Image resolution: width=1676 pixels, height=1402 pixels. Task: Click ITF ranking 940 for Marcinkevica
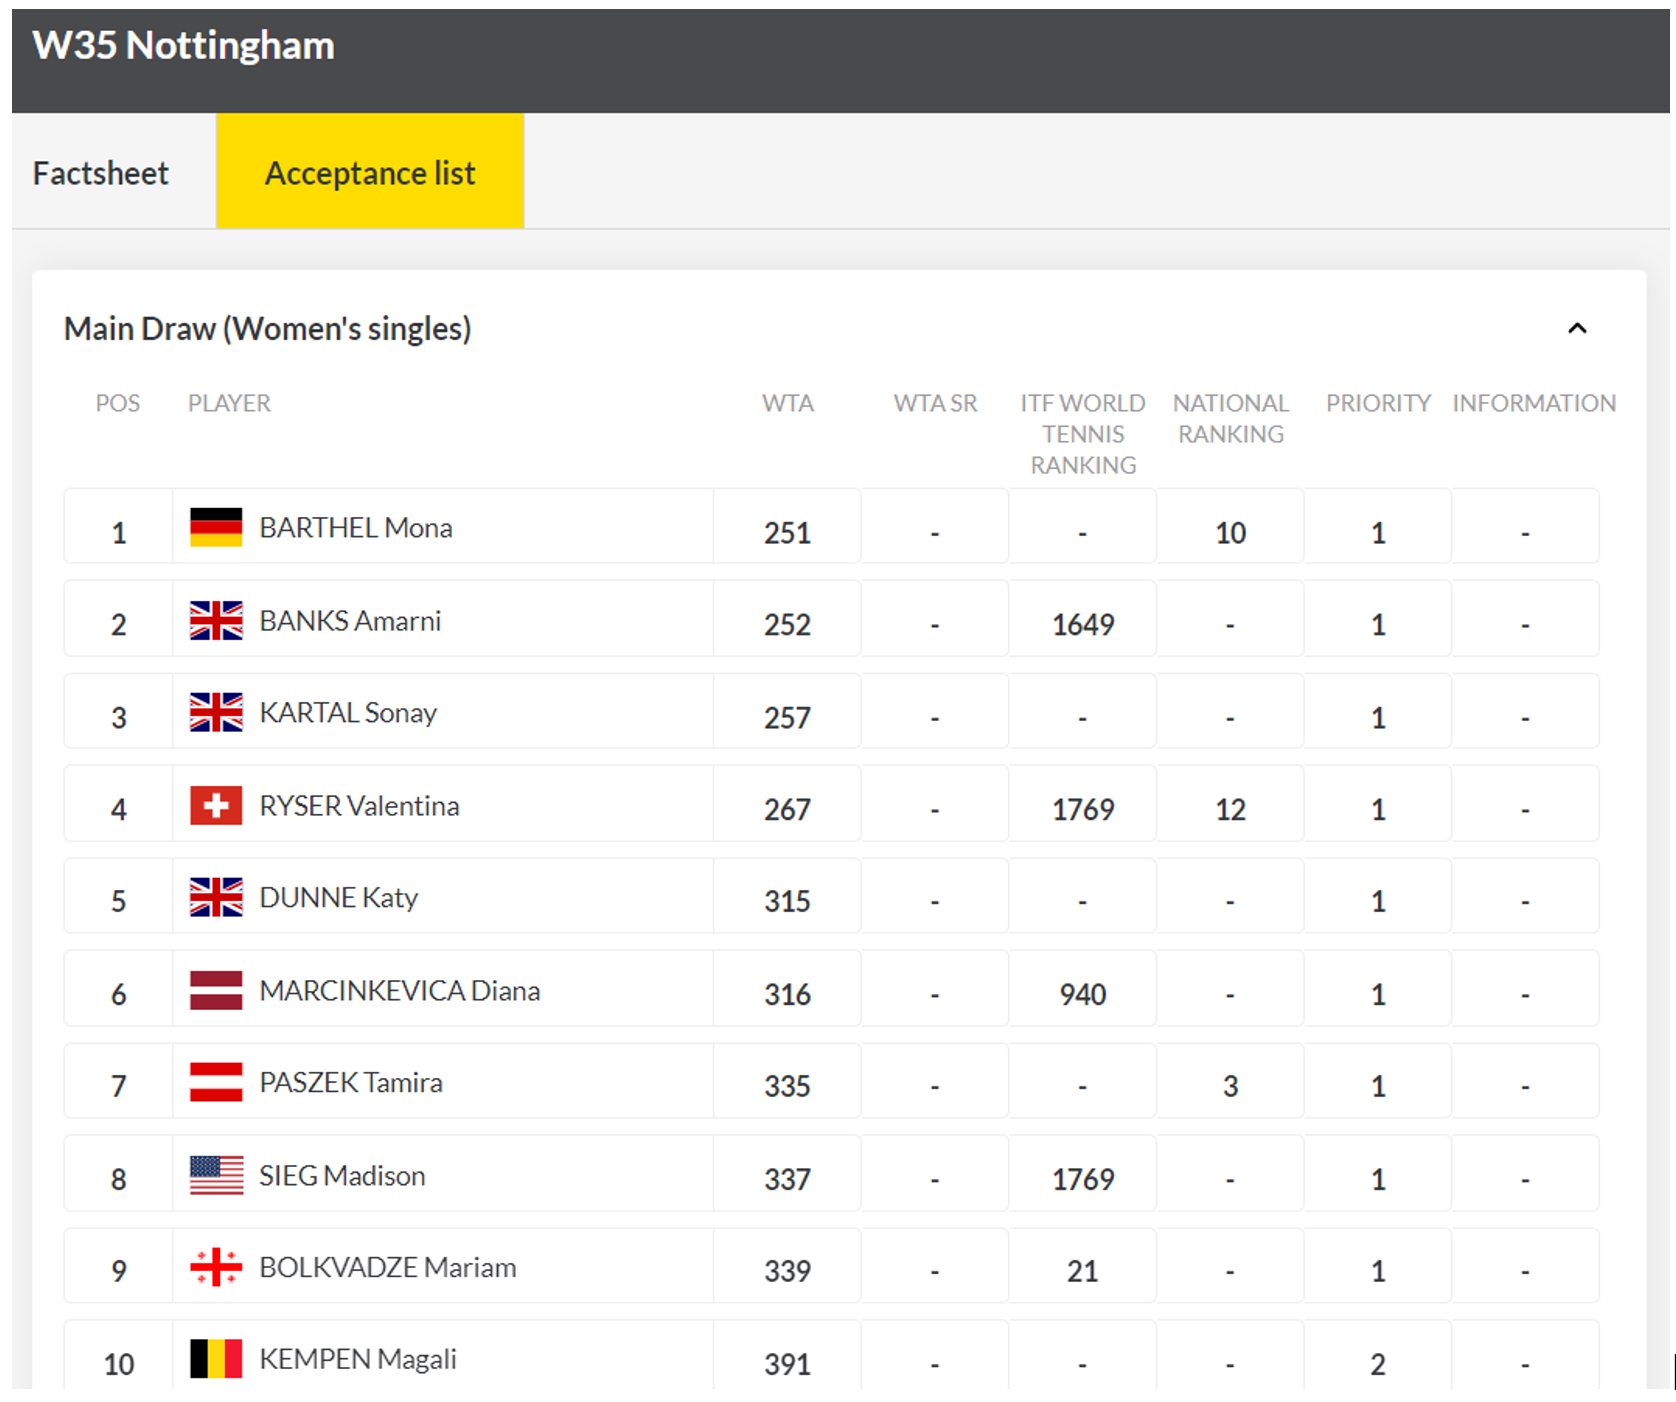(1083, 995)
